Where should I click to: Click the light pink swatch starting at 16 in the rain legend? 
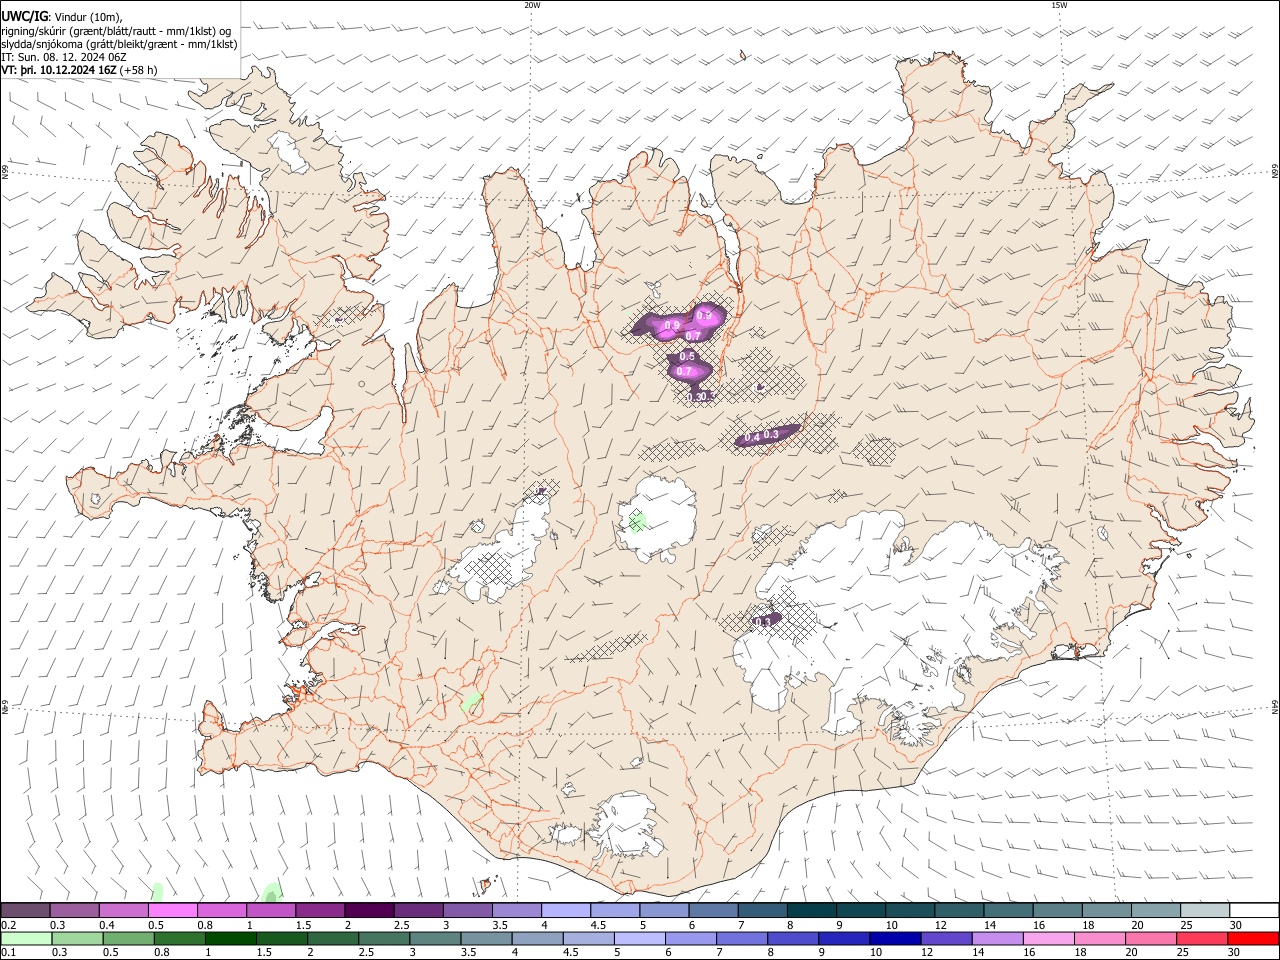1048,939
